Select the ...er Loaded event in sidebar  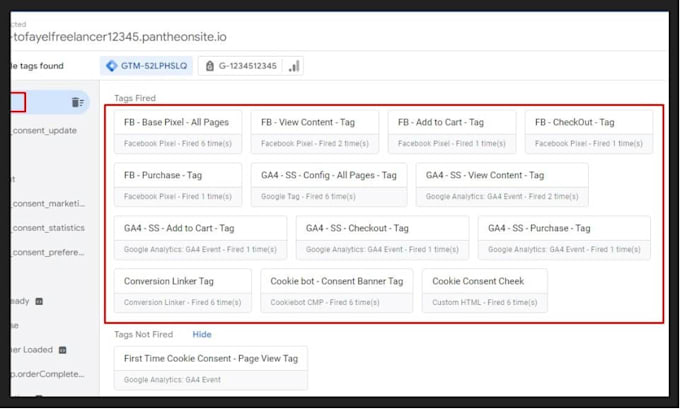(32, 350)
